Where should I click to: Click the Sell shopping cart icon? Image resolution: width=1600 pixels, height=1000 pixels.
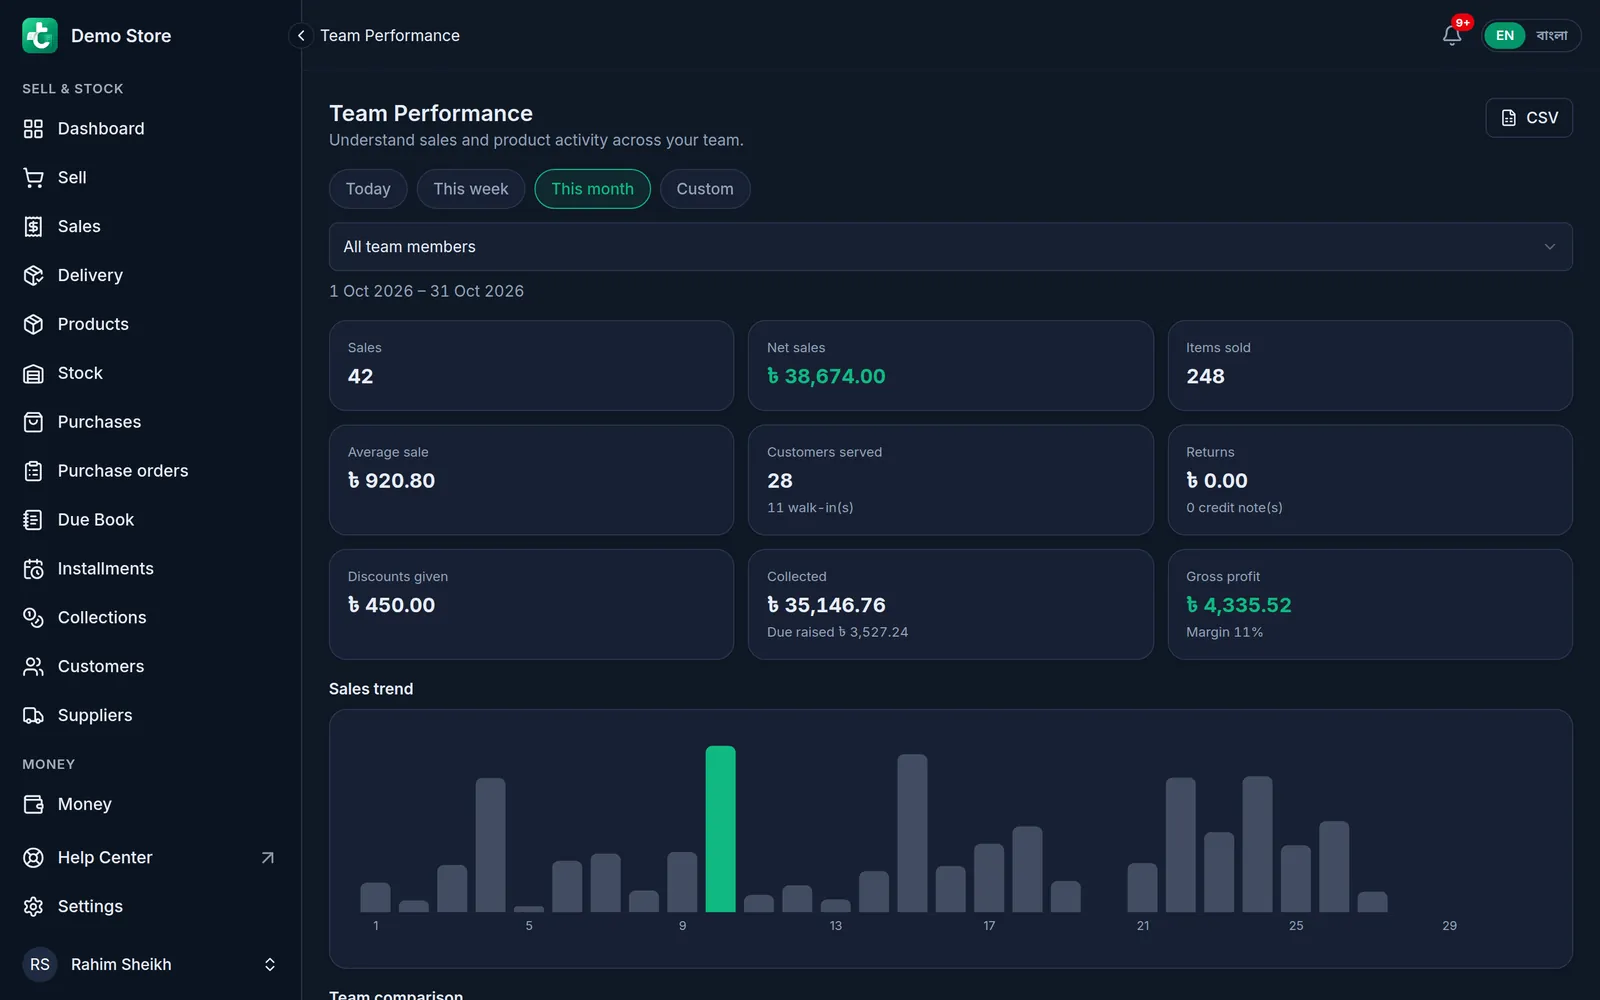click(x=33, y=178)
